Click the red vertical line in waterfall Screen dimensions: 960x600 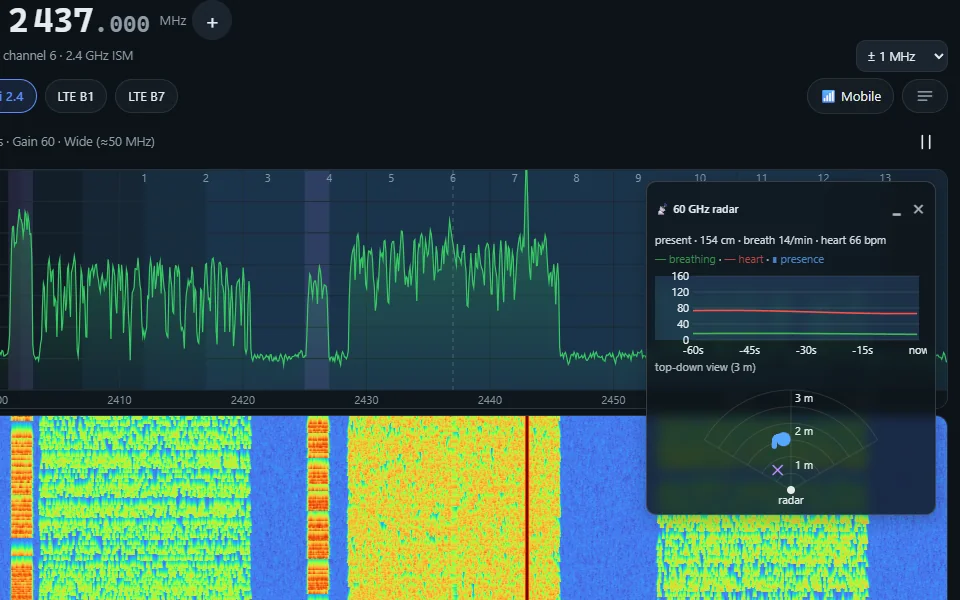click(527, 508)
